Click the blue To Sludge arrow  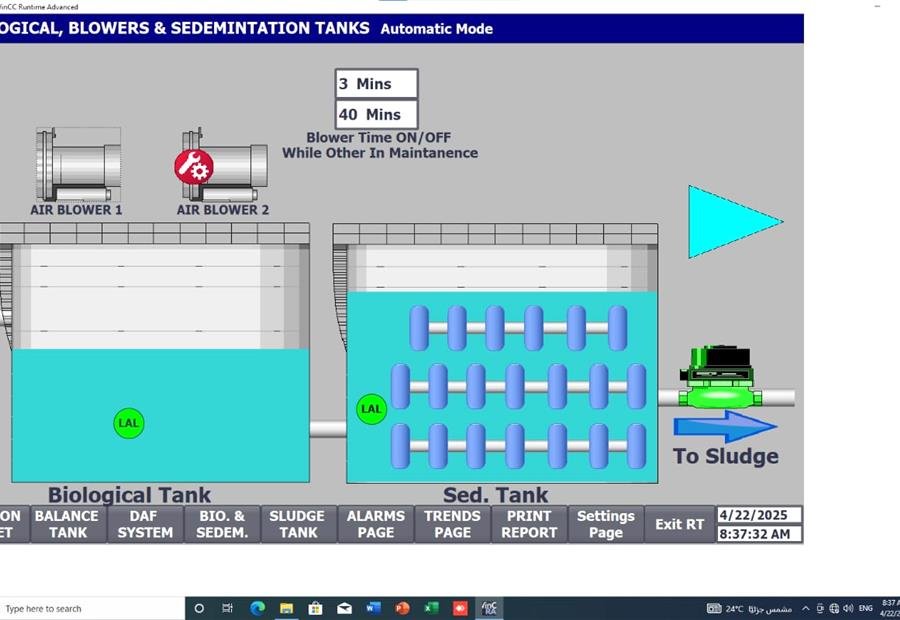[x=726, y=426]
